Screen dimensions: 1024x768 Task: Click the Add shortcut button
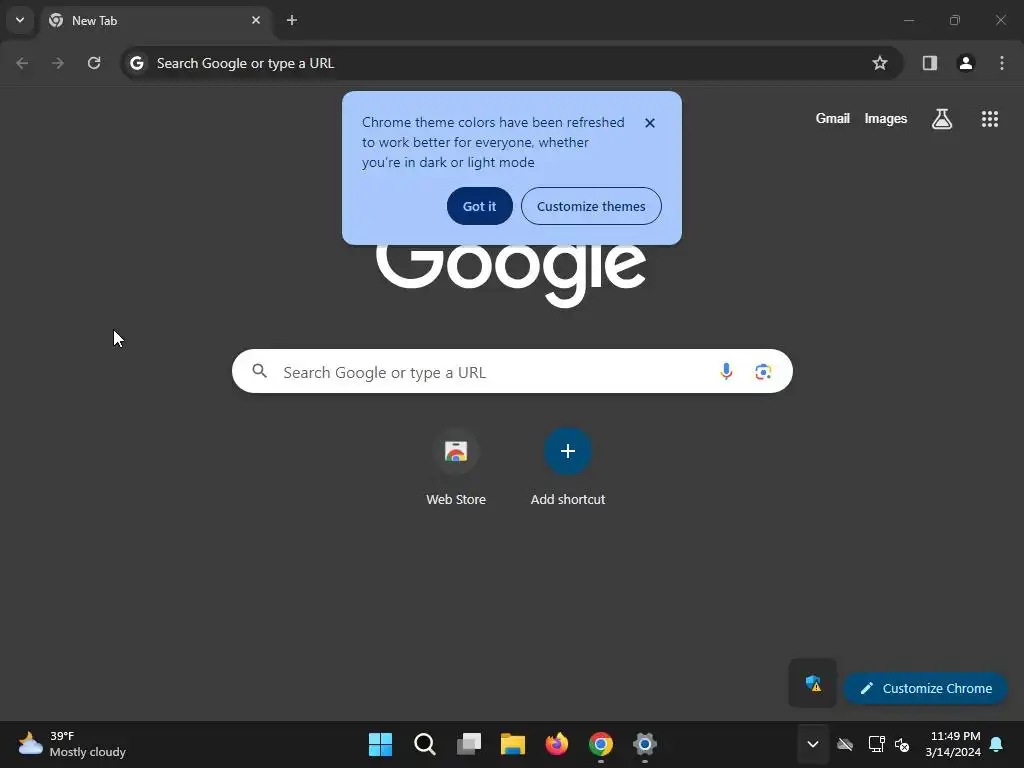click(568, 468)
